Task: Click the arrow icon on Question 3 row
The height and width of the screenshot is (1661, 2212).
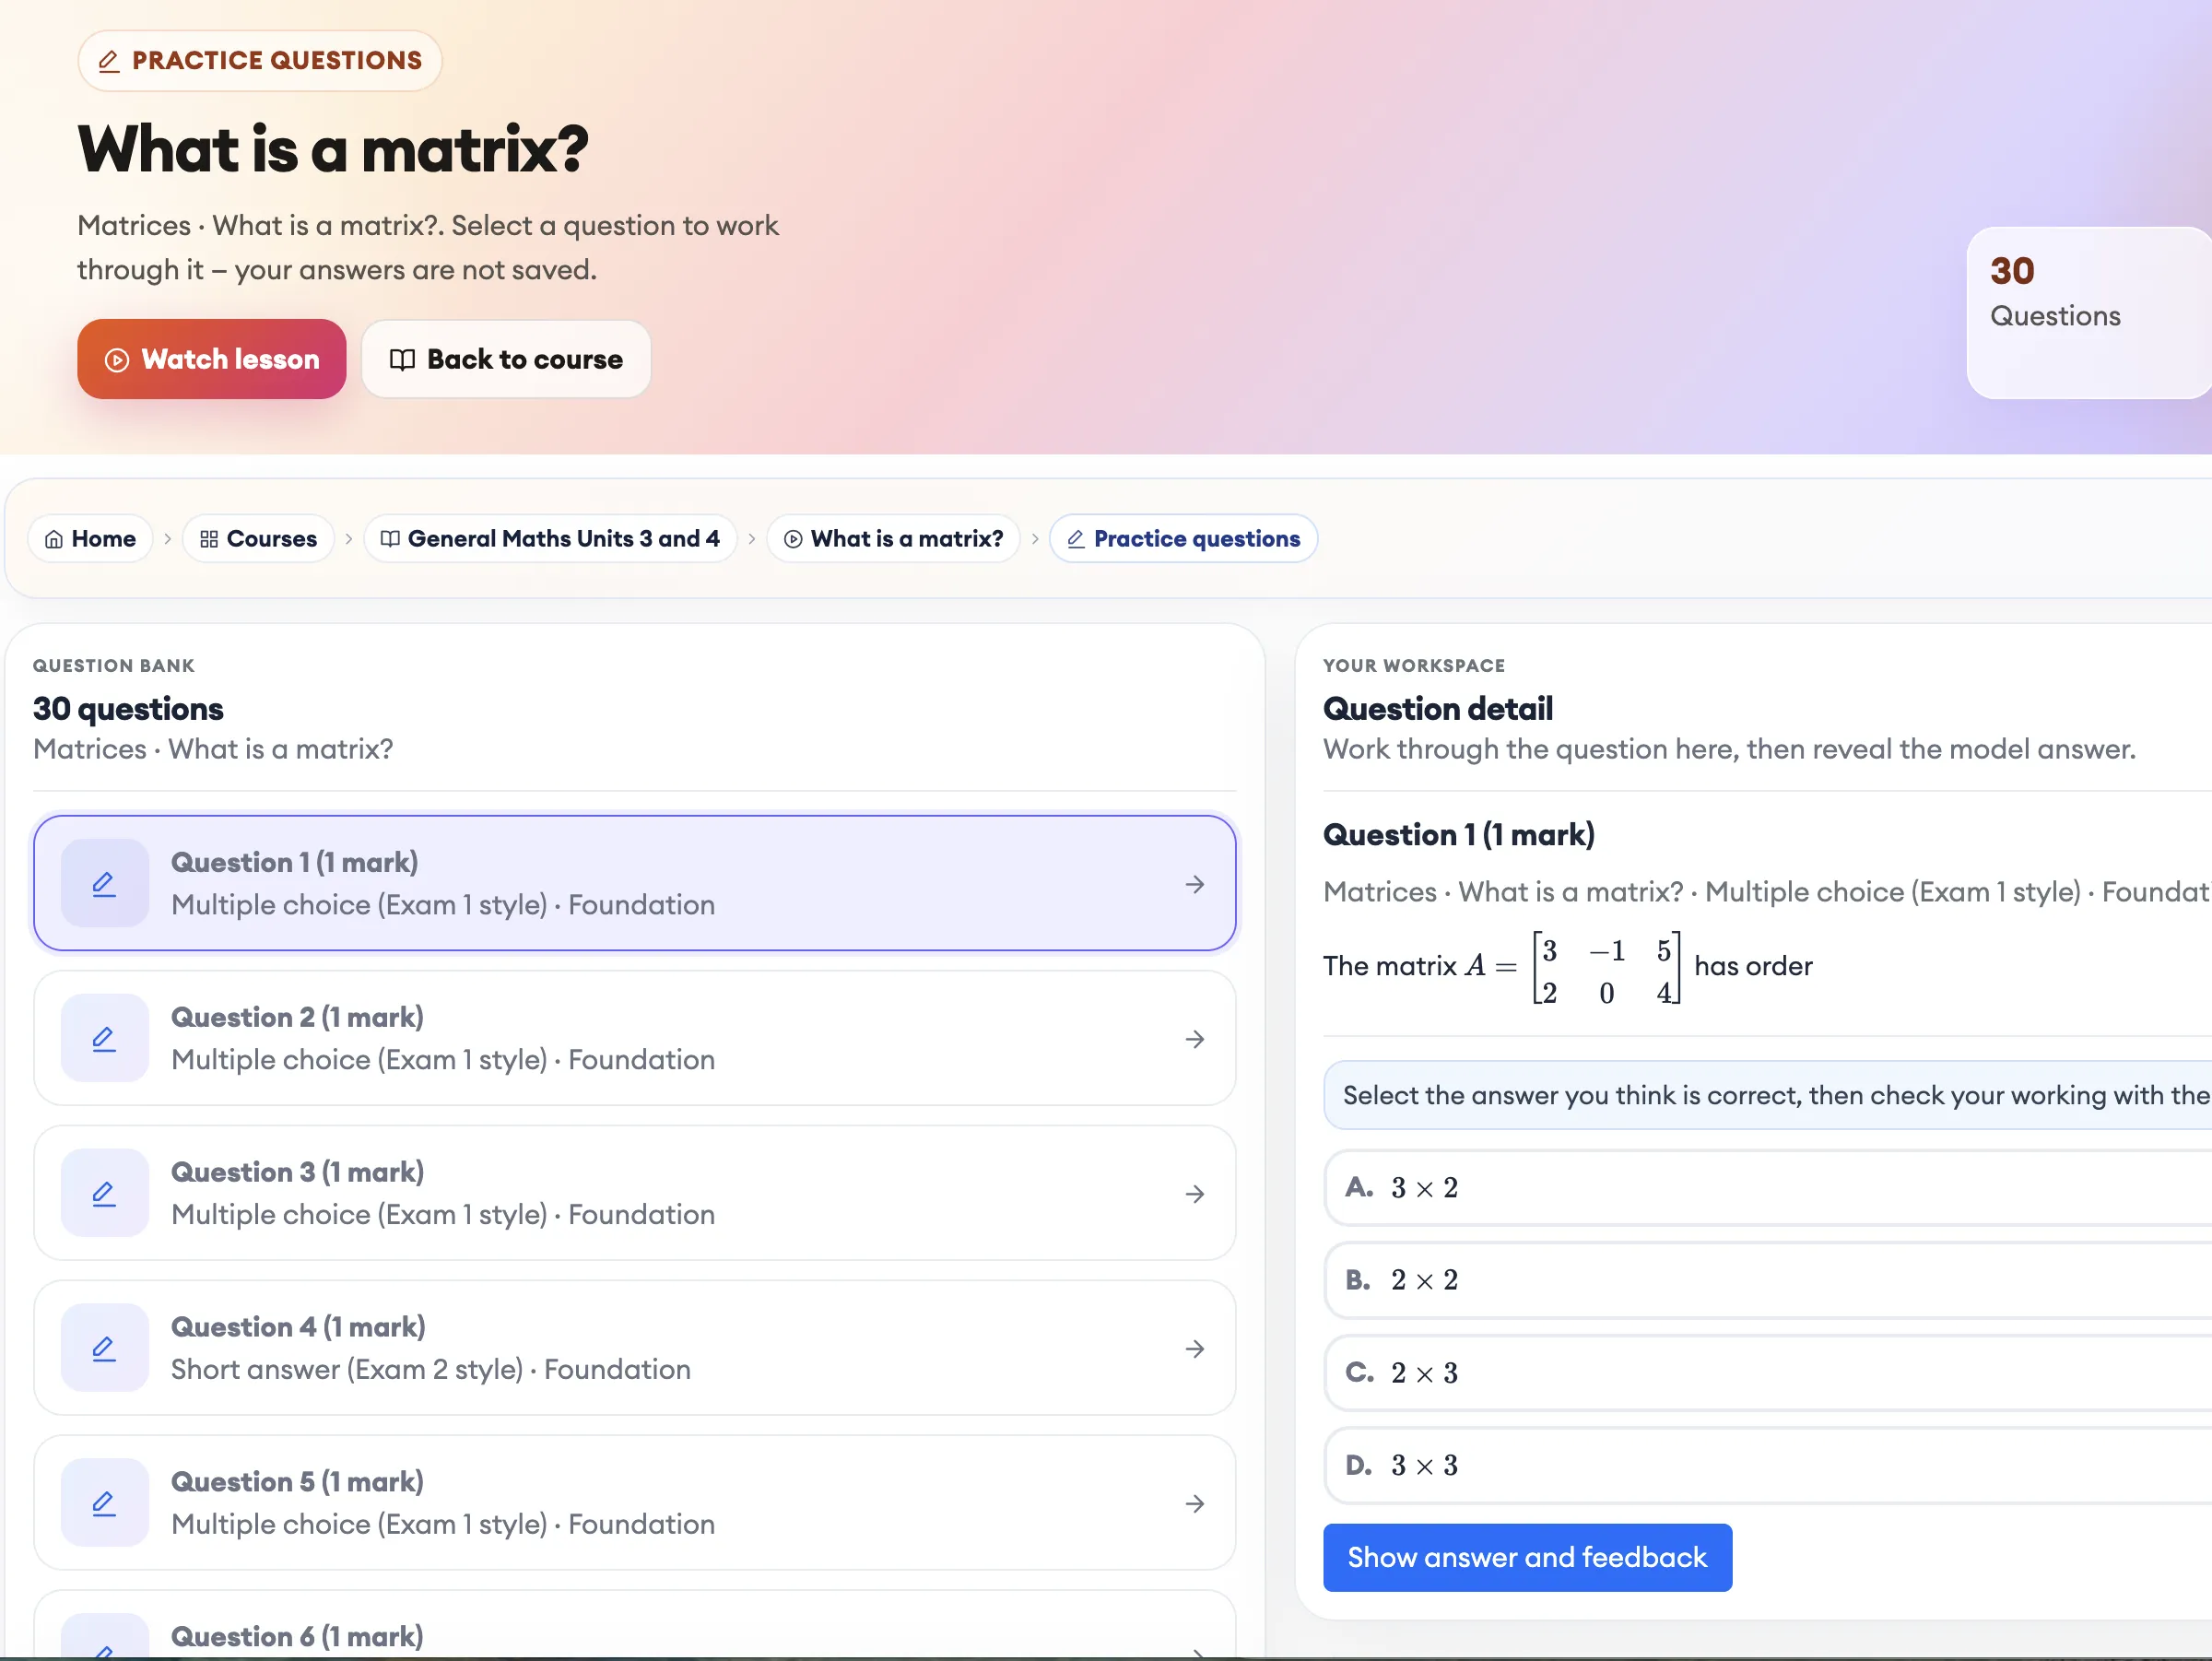Action: click(1195, 1195)
